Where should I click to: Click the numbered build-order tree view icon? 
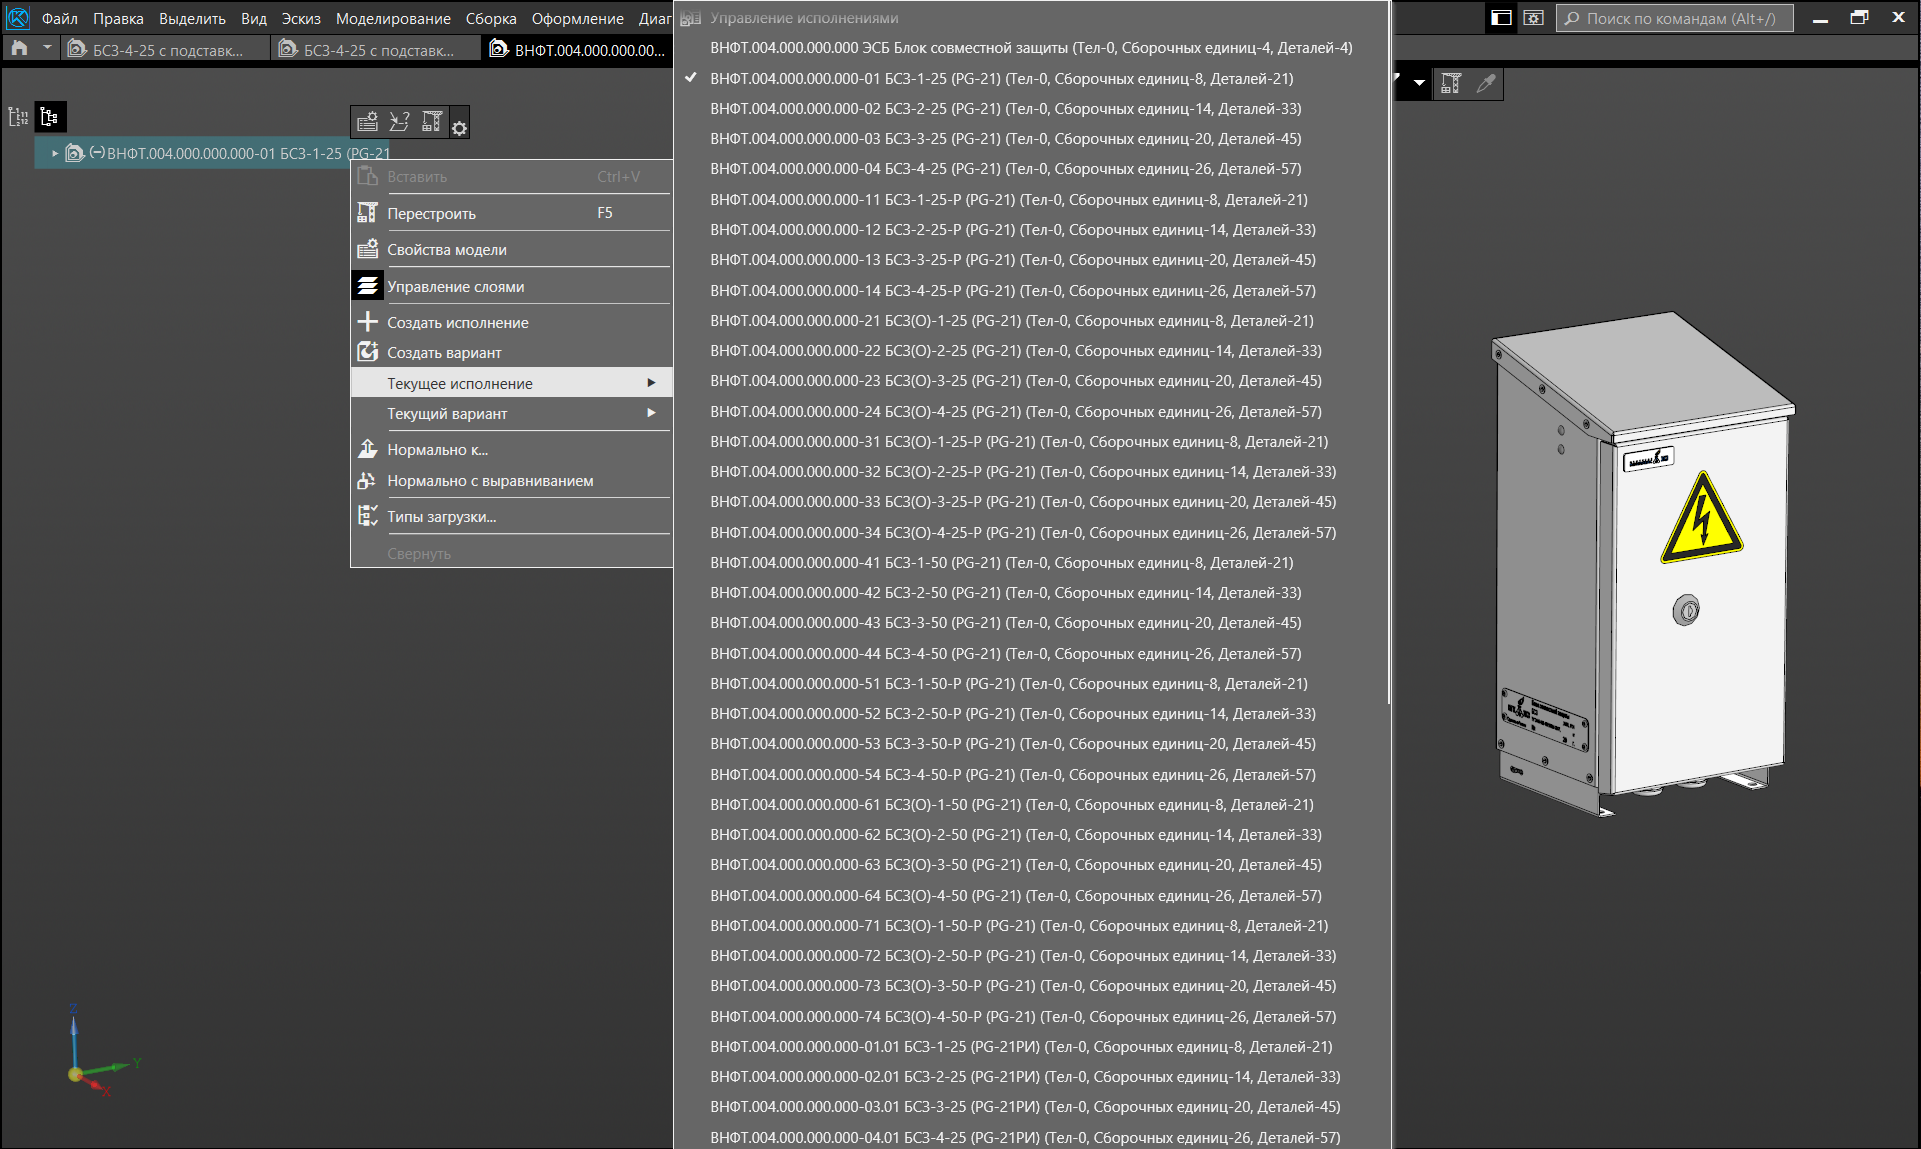[18, 117]
